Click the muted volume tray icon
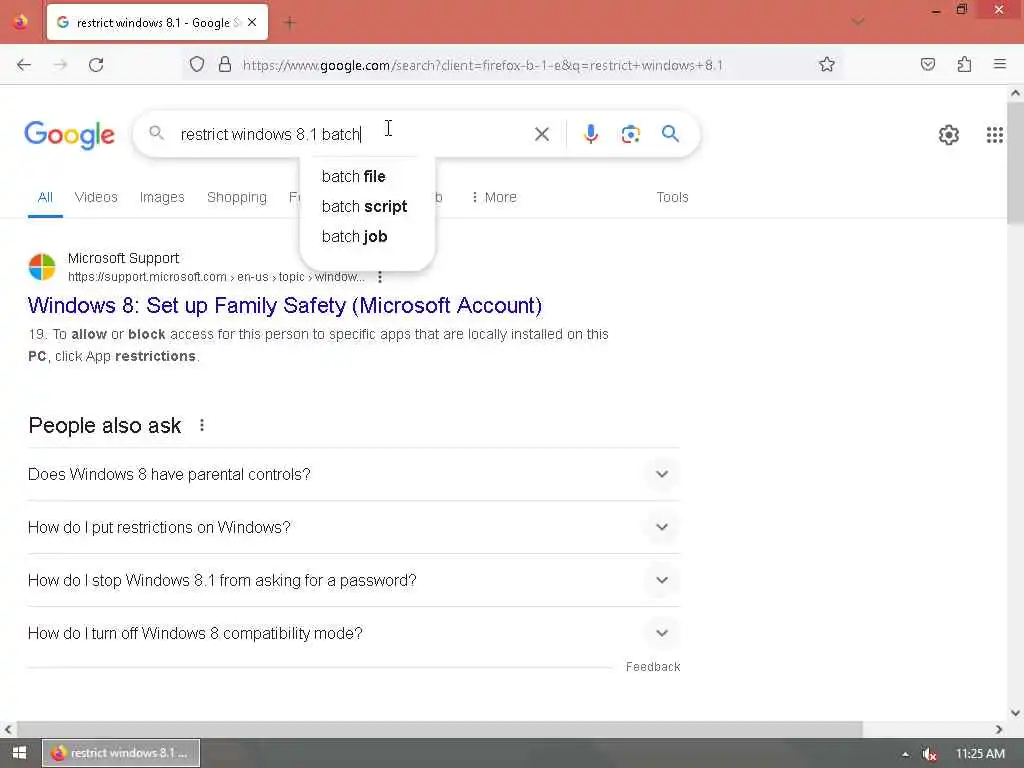Viewport: 1024px width, 768px height. tap(929, 754)
